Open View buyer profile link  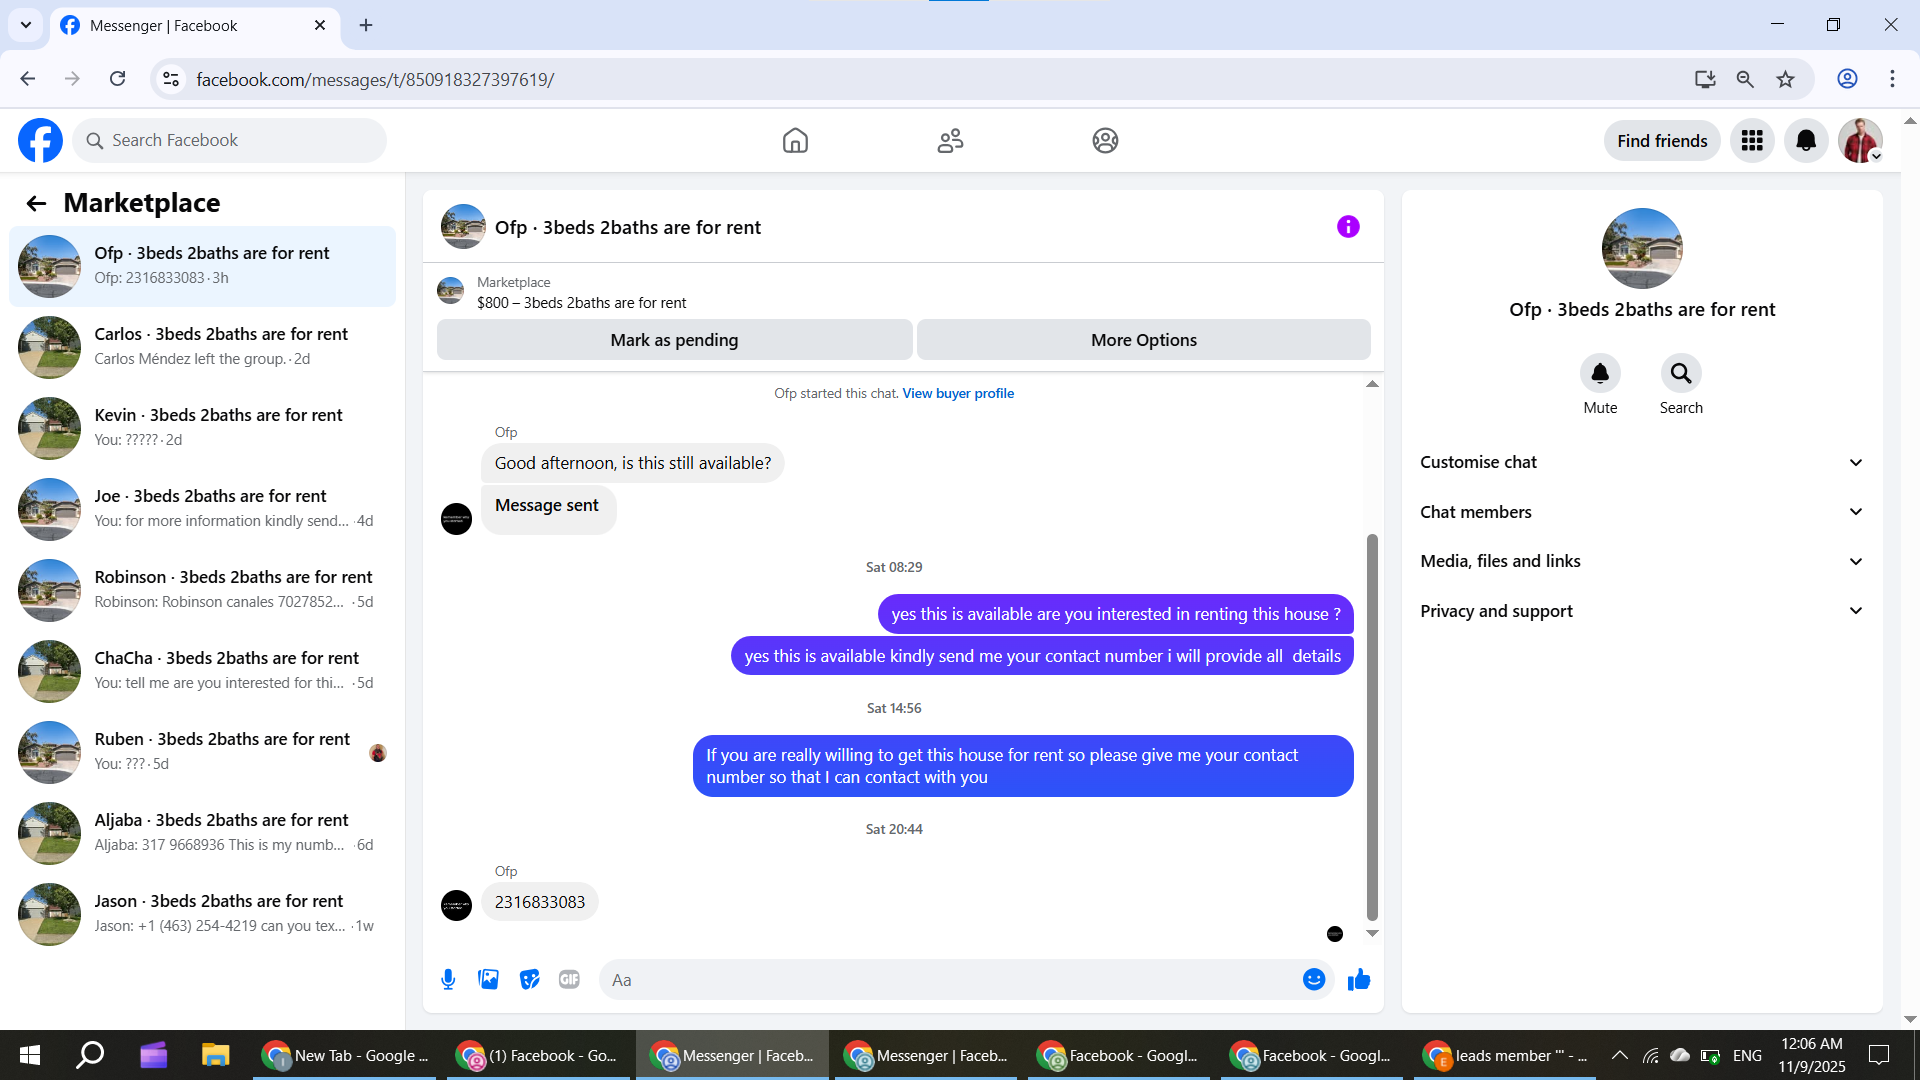pos(958,394)
